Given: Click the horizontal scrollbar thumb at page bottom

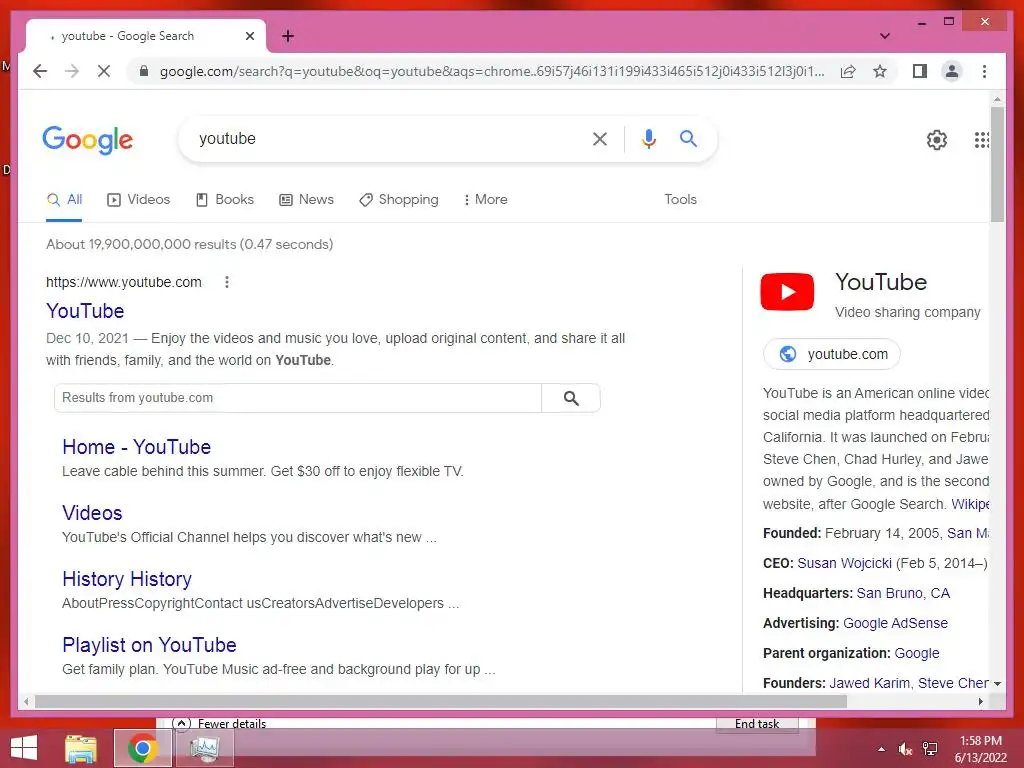Looking at the screenshot, I should pos(441,701).
